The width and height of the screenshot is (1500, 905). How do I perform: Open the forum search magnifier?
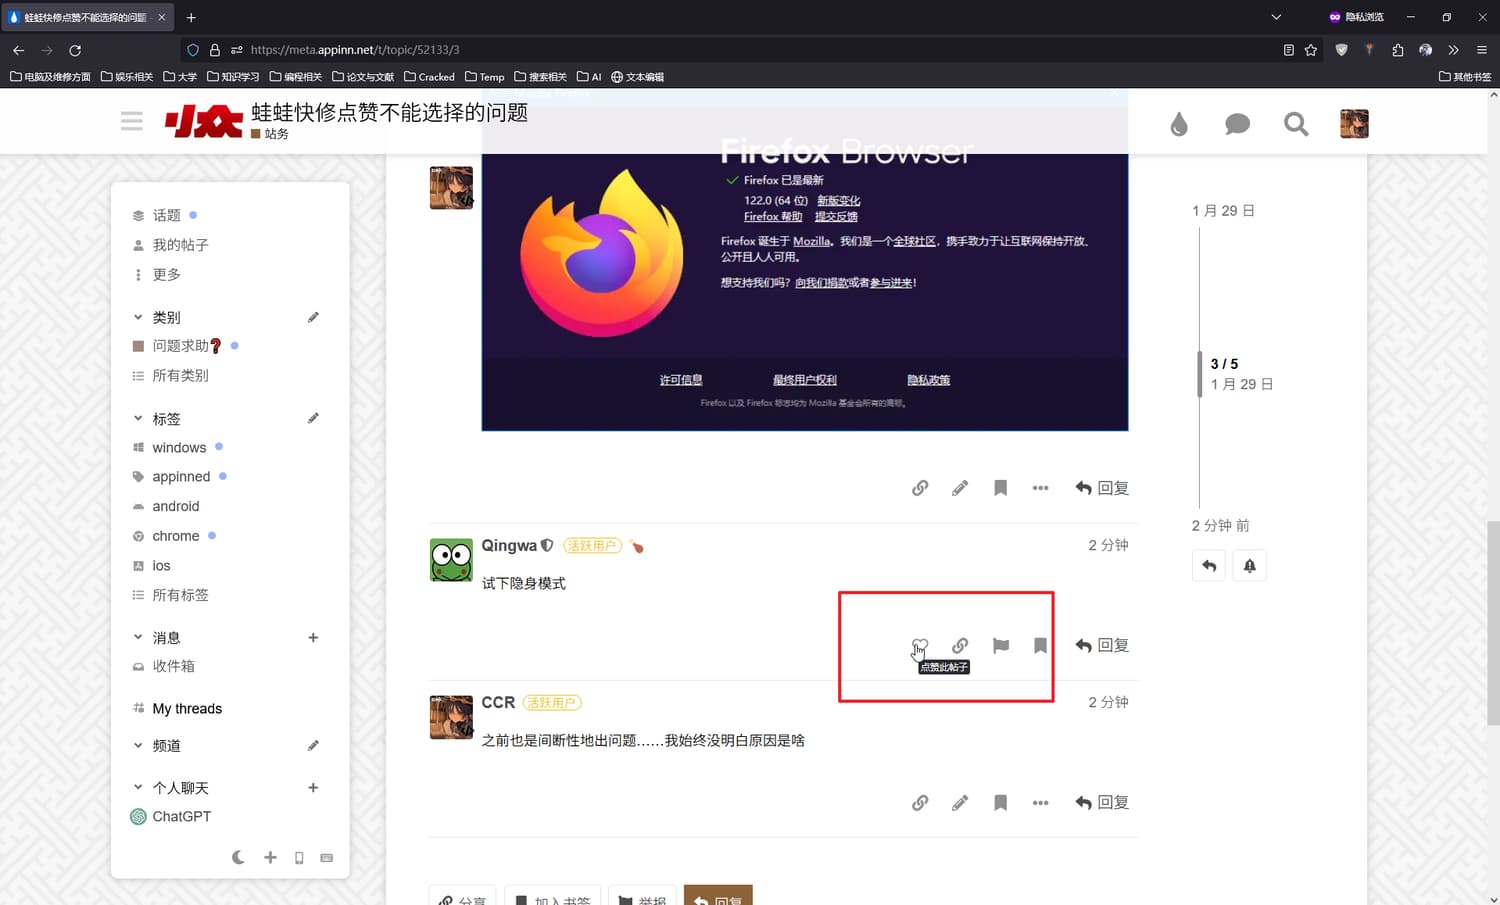(x=1296, y=124)
